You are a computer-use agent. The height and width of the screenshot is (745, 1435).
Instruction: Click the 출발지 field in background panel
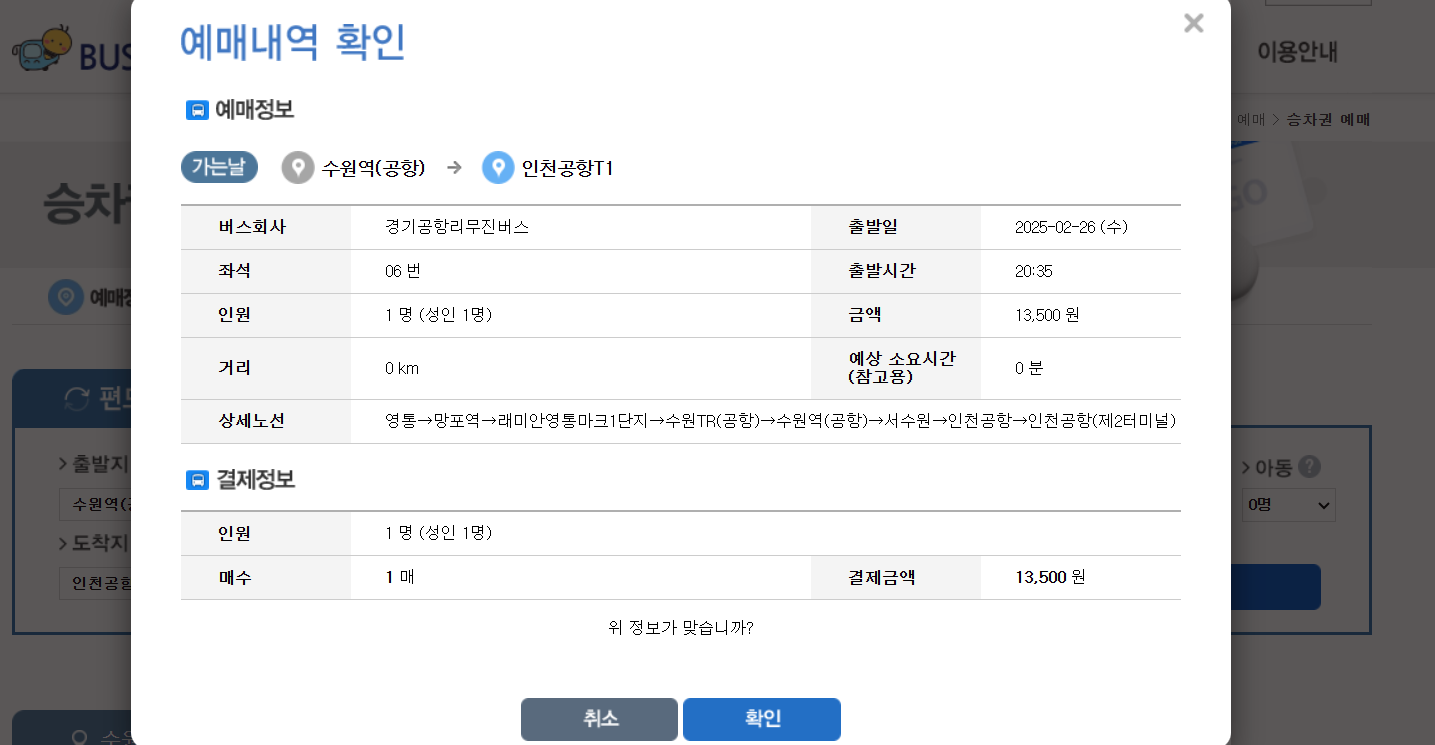click(95, 505)
